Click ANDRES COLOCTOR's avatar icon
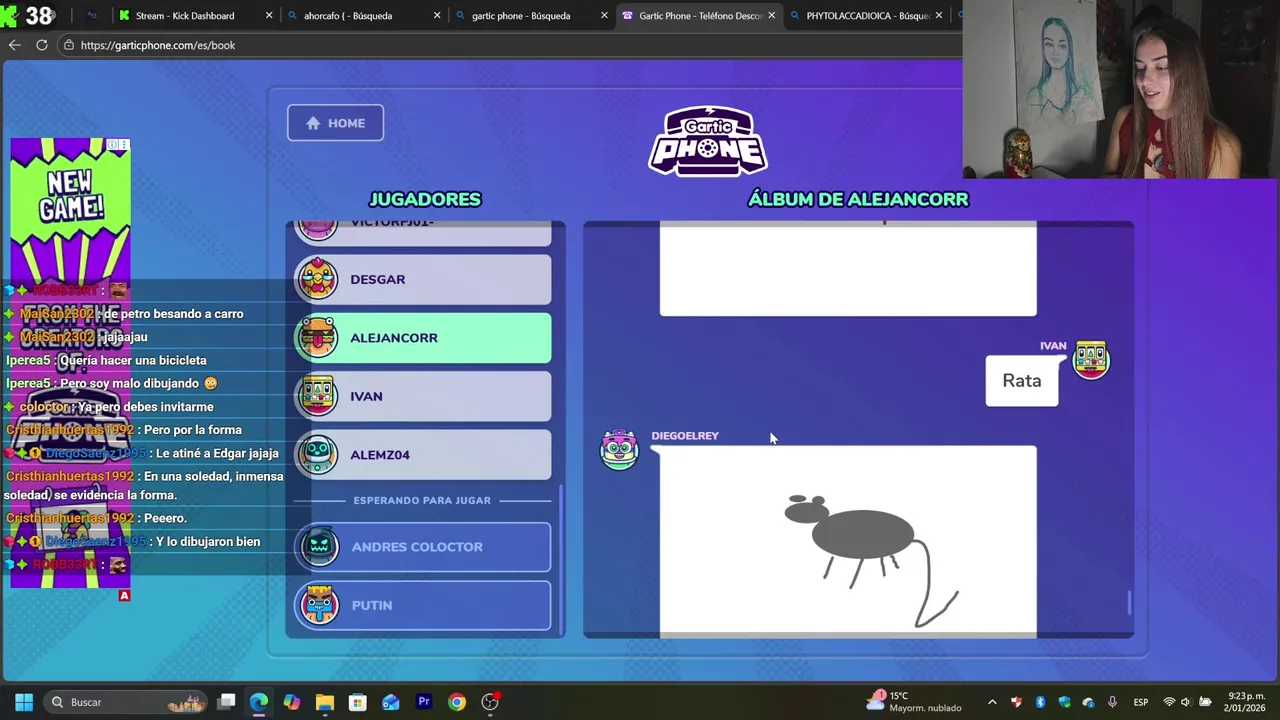 319,547
